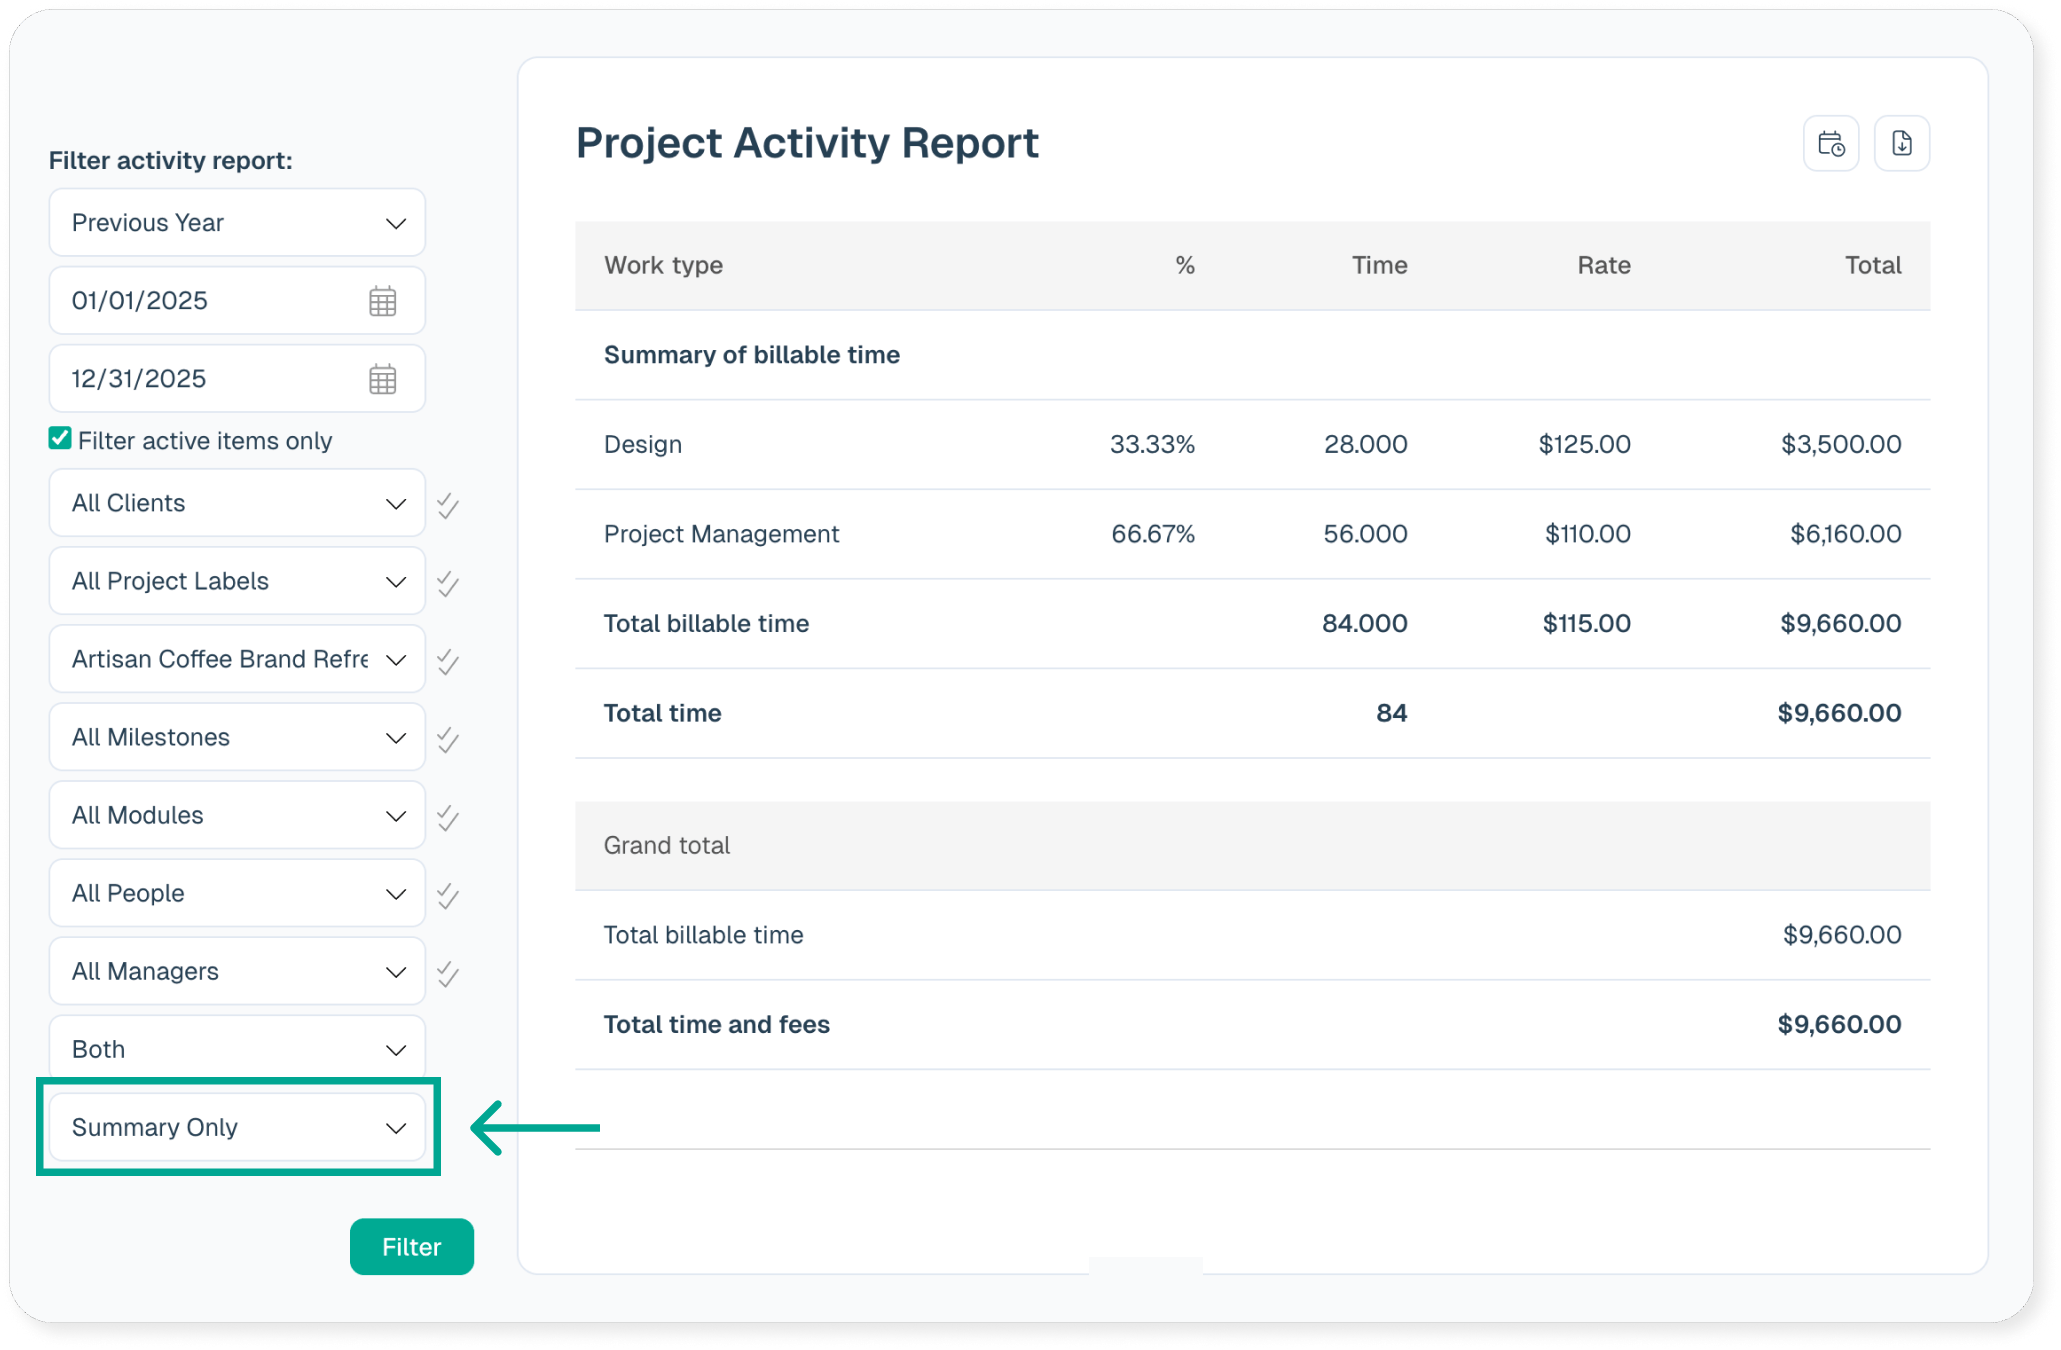Click multi-select checkmark icon beside All Modules
This screenshot has width=2061, height=1350.
448,817
